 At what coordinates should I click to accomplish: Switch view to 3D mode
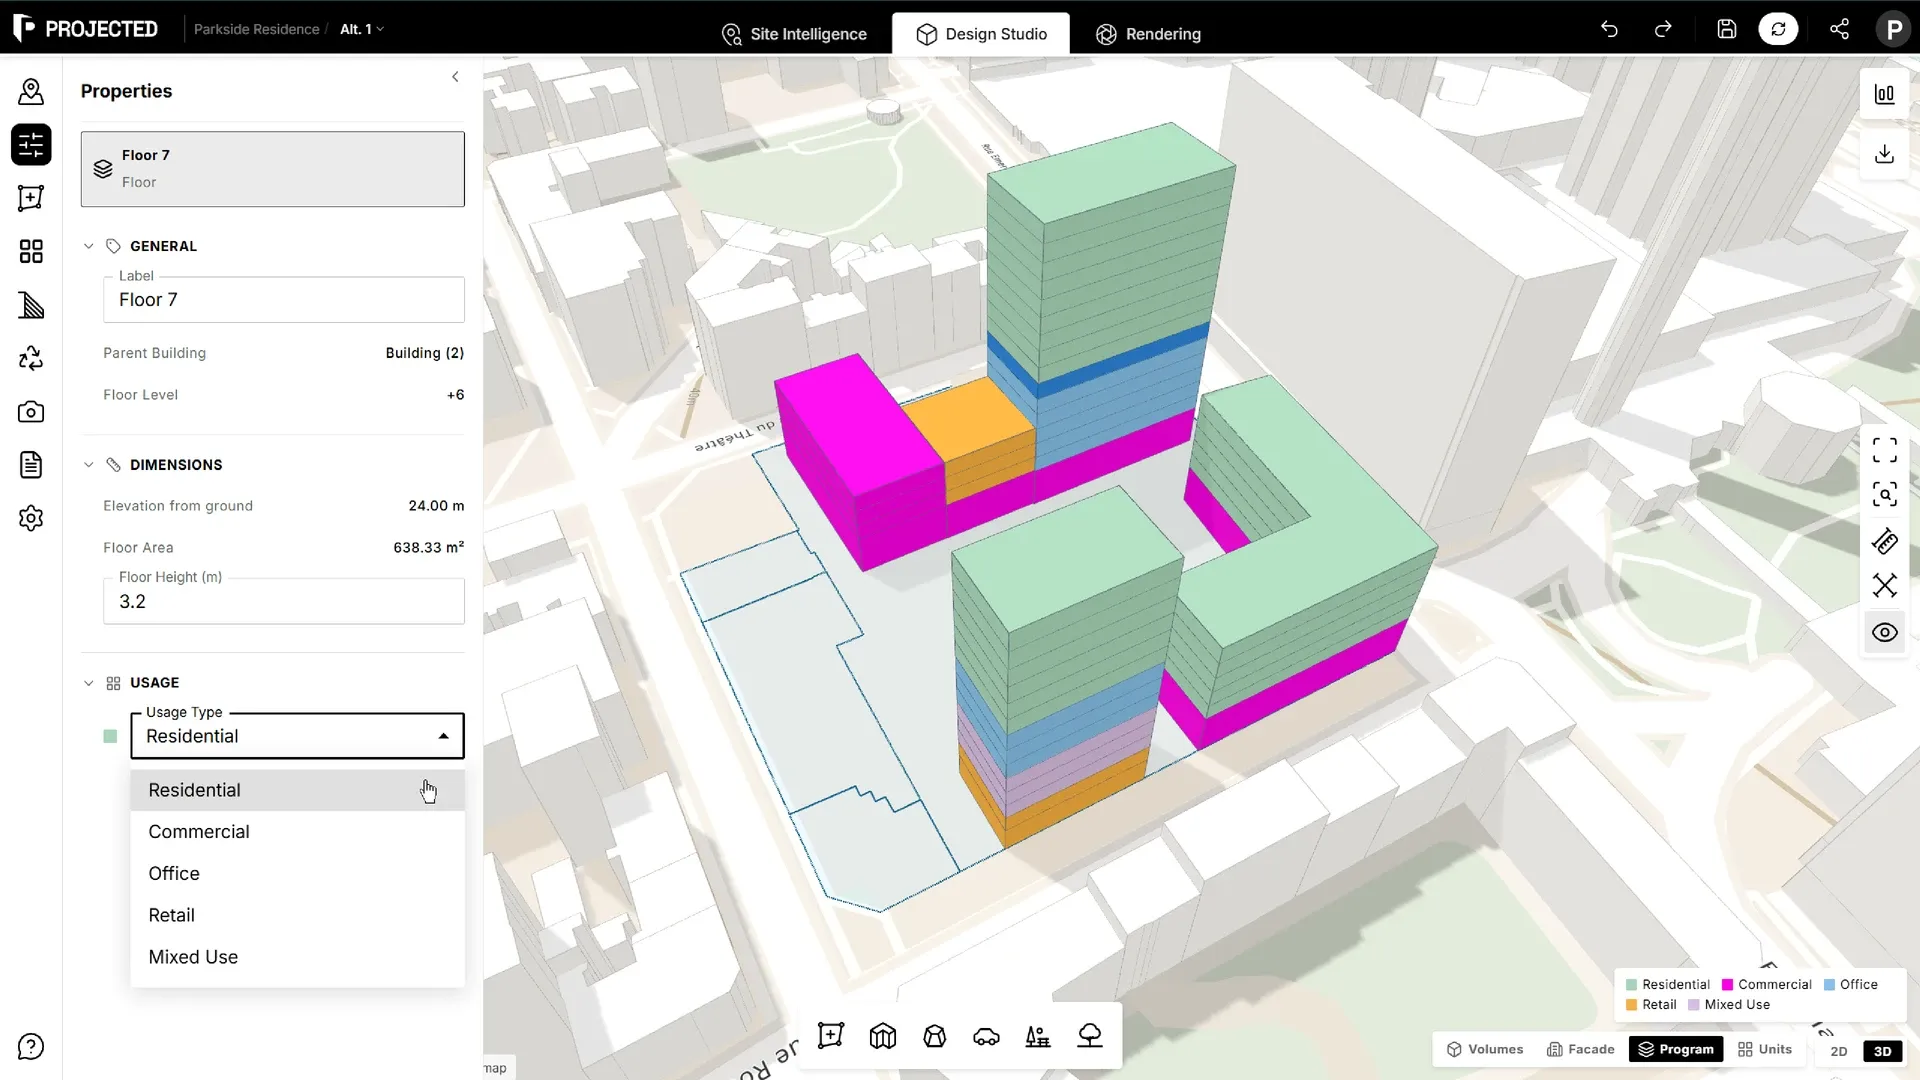[x=1883, y=1050]
